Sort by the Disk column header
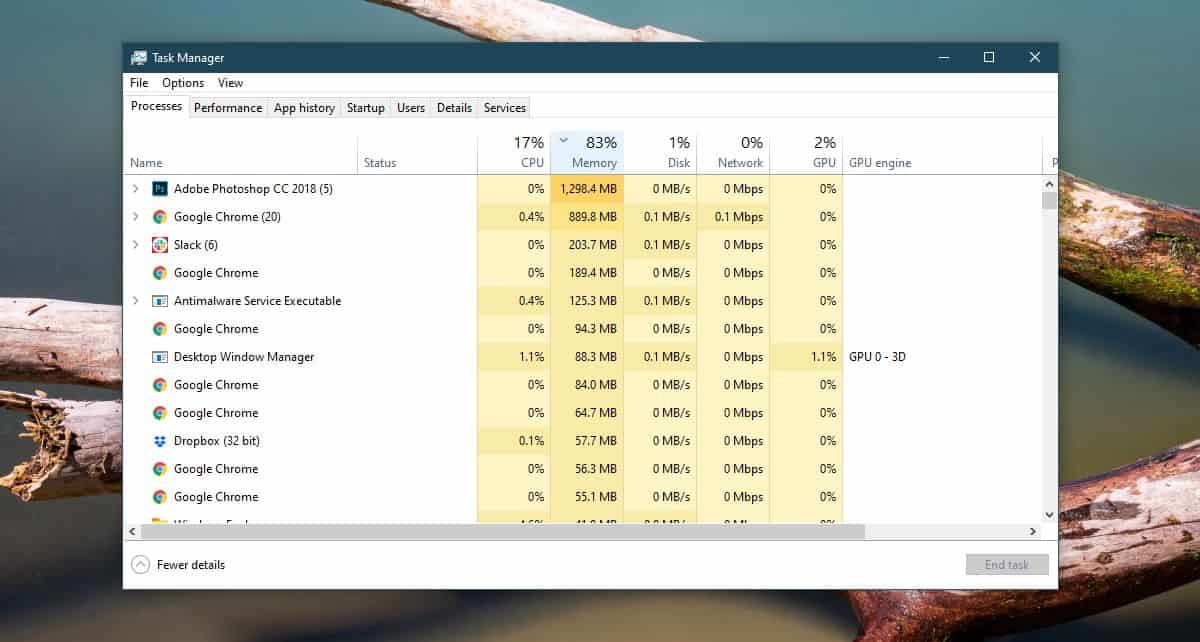 pos(660,153)
